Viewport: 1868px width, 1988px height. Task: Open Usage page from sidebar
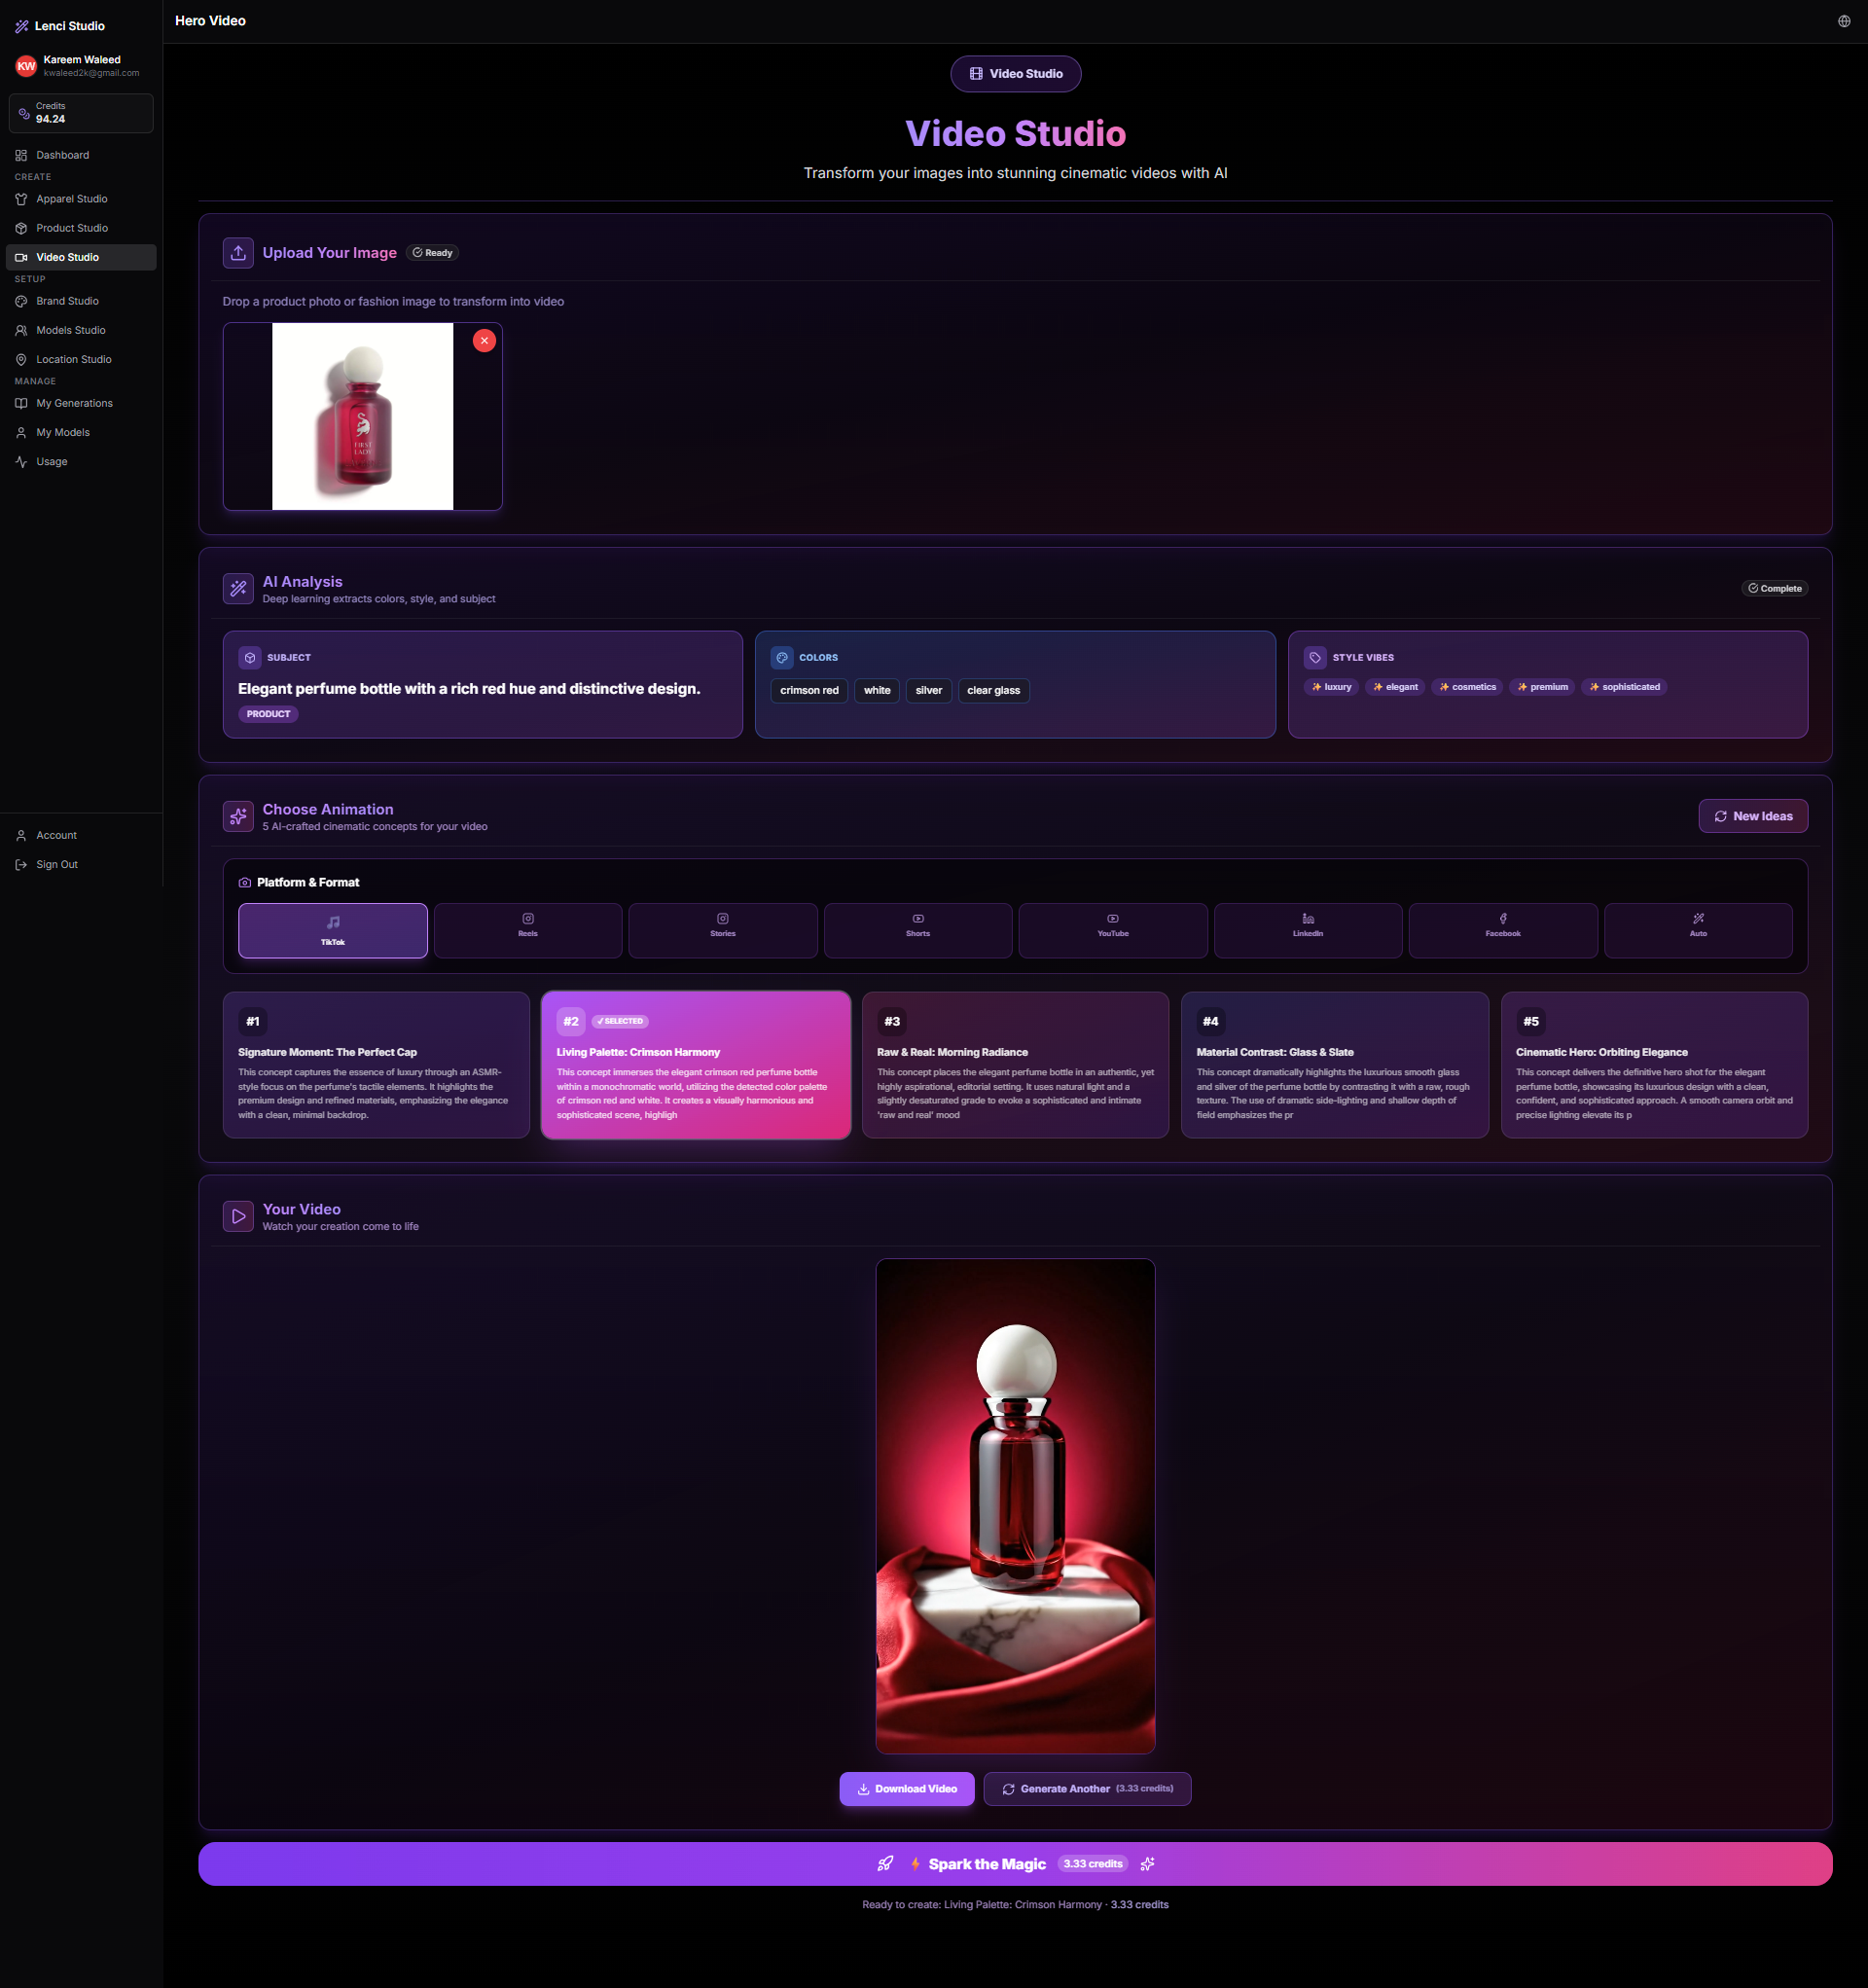pyautogui.click(x=52, y=462)
